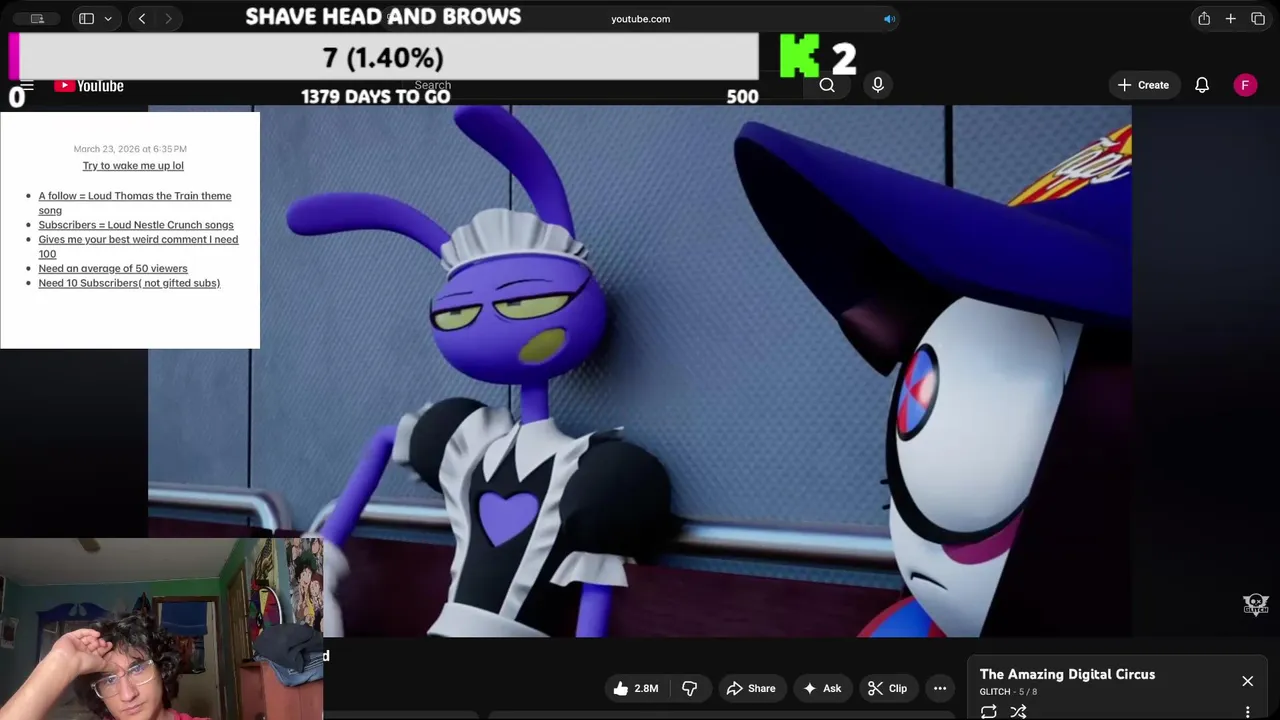Click 'Subscribers = Loud Nestle Crunch songs' item
This screenshot has width=1280, height=720.
tap(136, 225)
